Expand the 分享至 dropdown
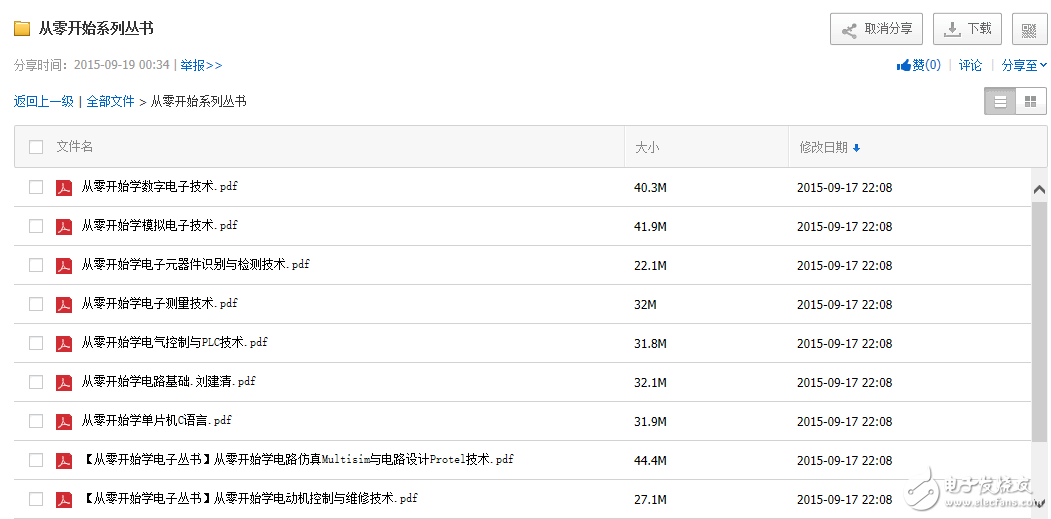Viewport: 1051px width, 519px height. pos(1024,65)
